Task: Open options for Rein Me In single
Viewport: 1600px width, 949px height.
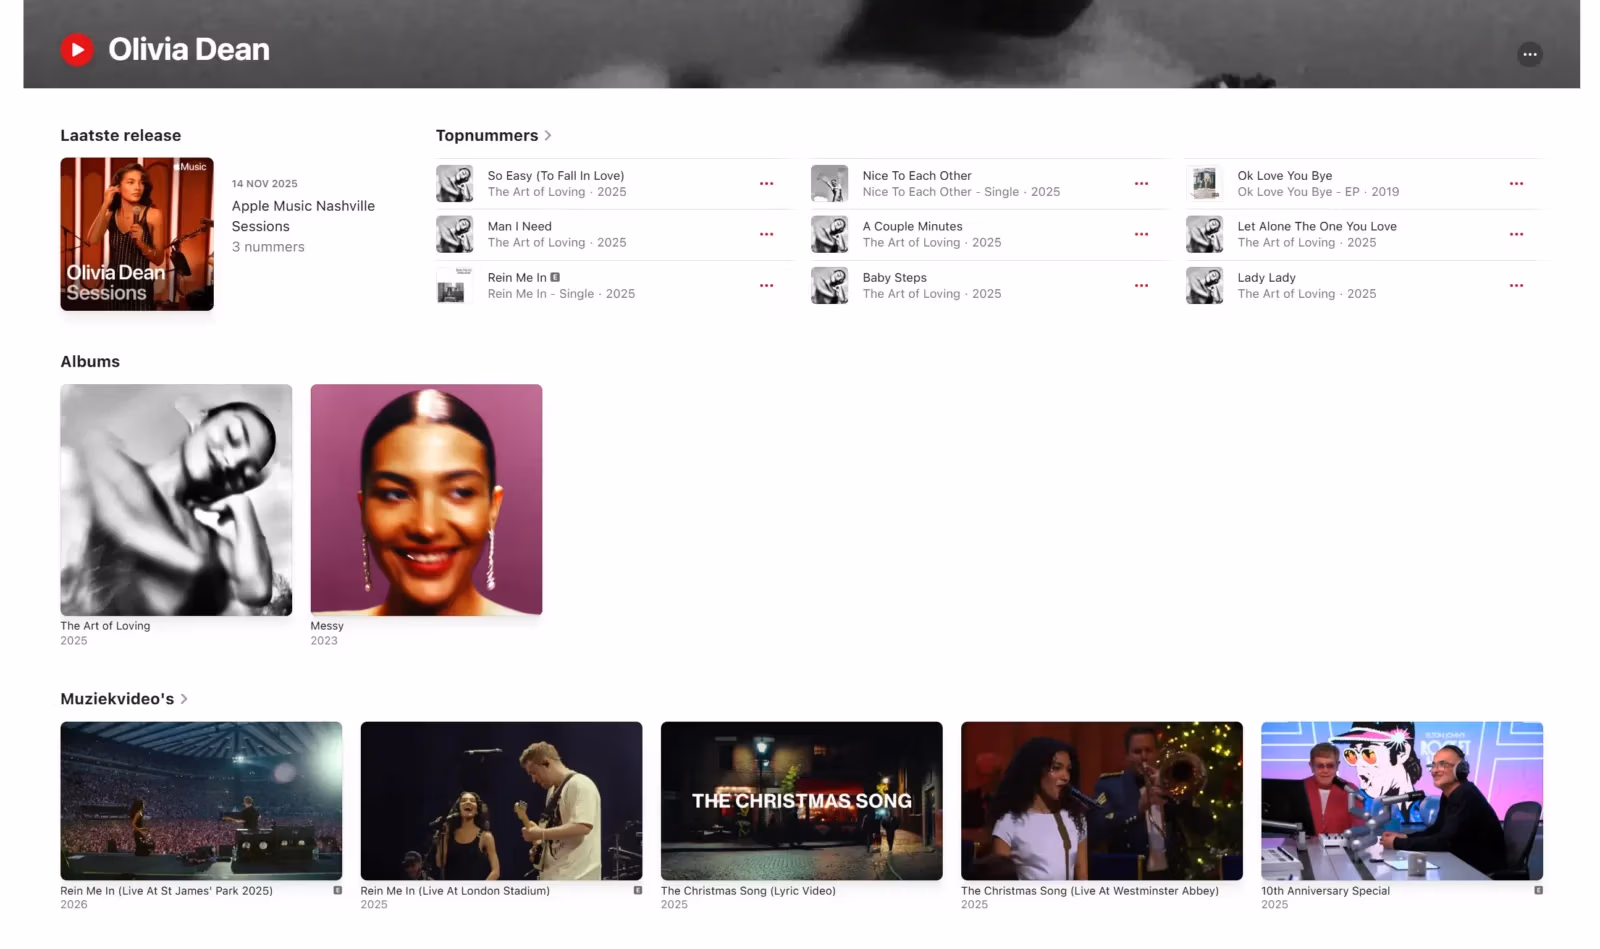Action: coord(766,285)
